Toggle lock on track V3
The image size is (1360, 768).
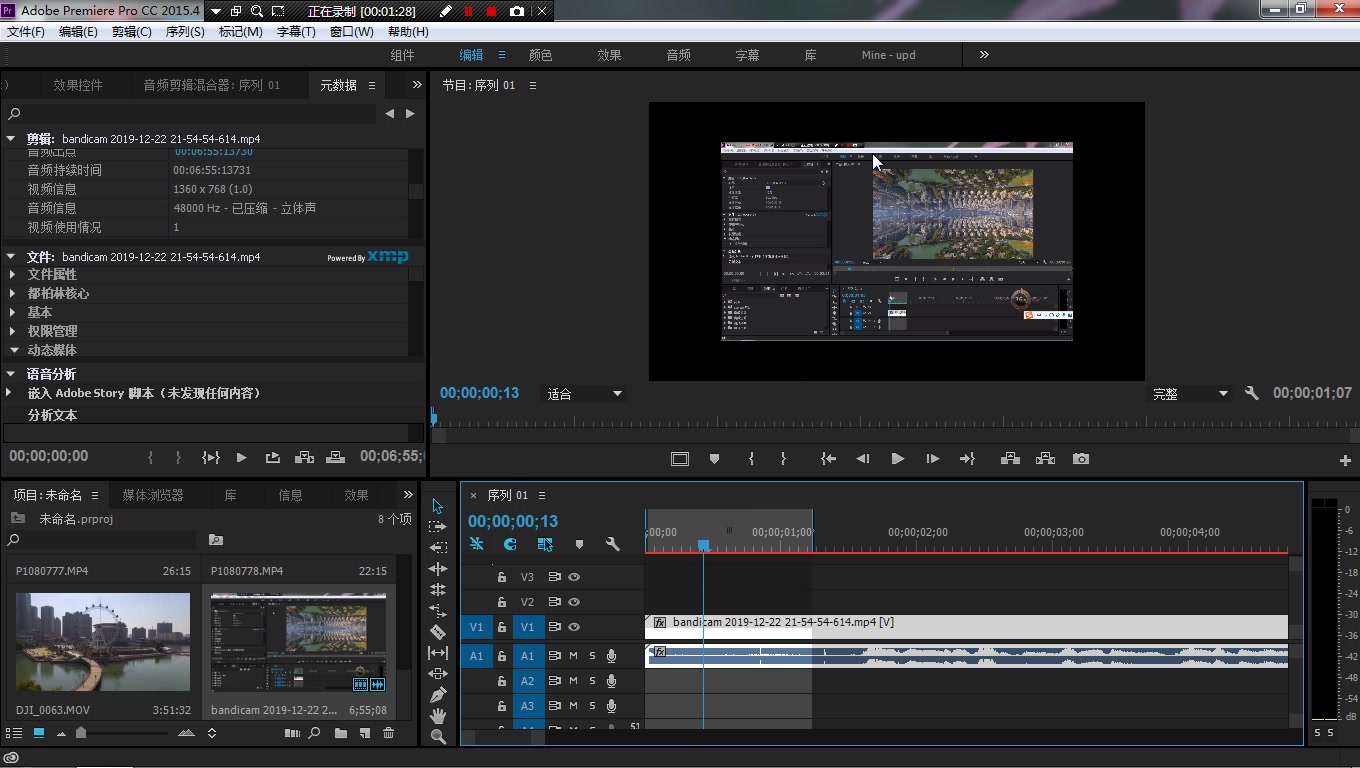coord(502,577)
